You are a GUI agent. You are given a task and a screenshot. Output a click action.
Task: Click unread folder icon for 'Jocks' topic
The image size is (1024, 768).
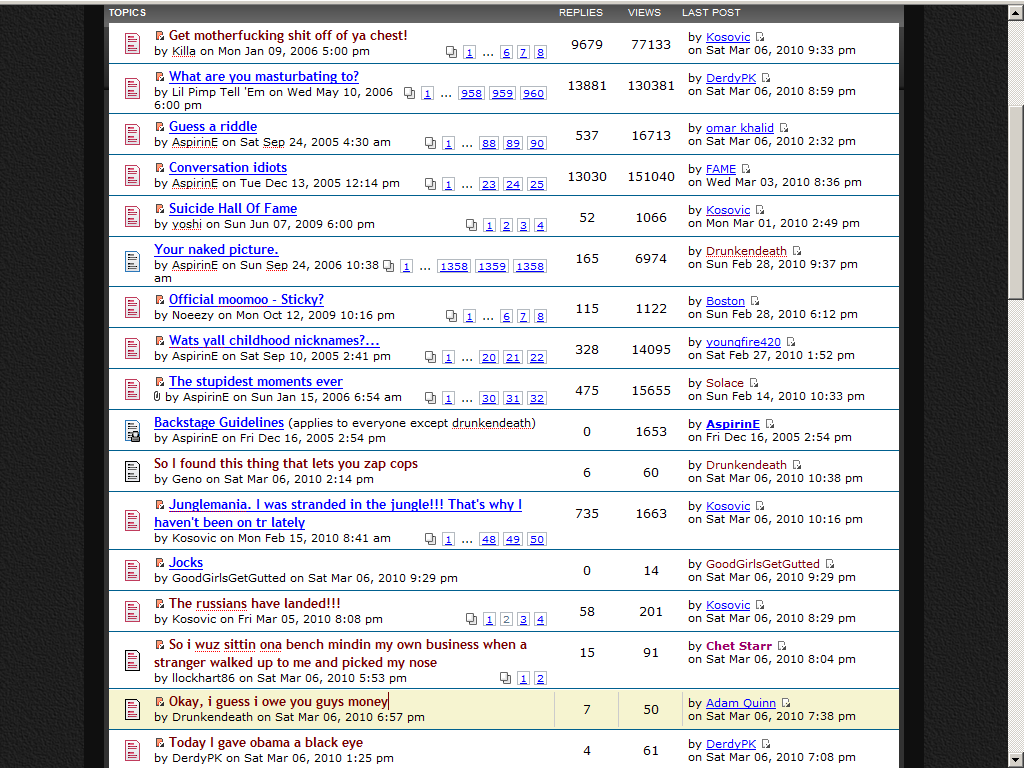132,571
